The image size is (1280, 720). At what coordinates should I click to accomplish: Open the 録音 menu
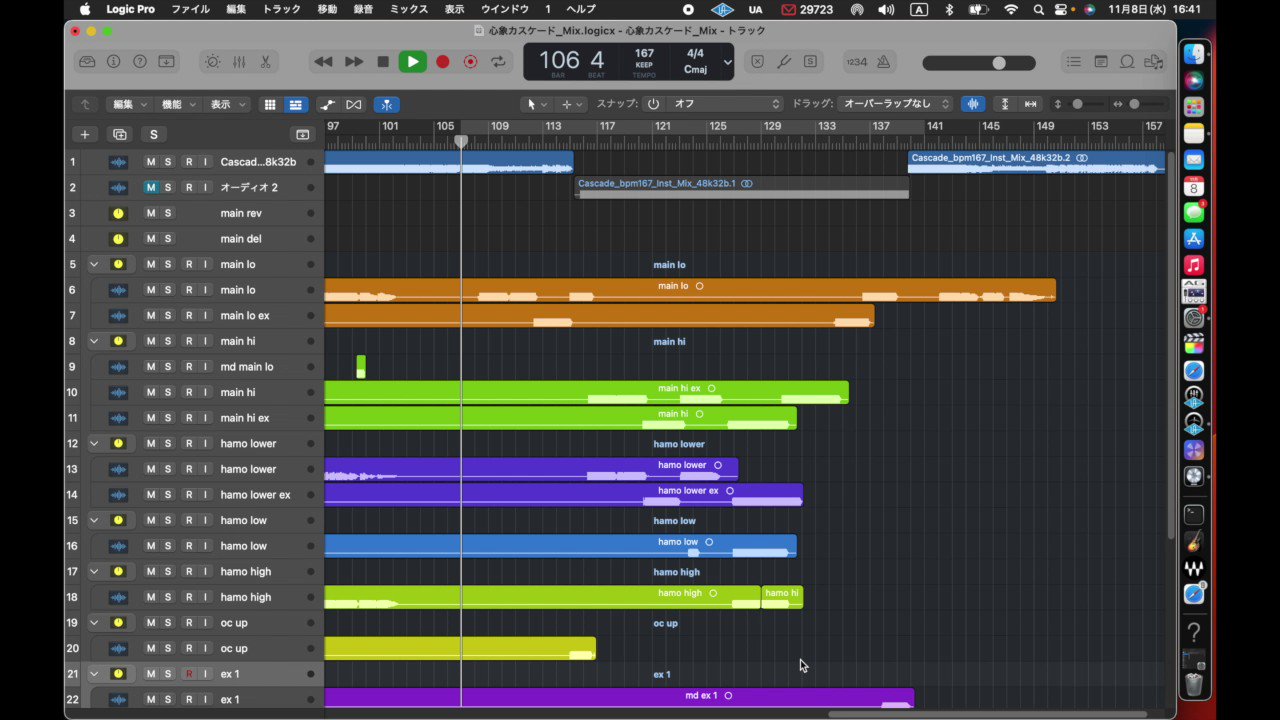pyautogui.click(x=364, y=9)
